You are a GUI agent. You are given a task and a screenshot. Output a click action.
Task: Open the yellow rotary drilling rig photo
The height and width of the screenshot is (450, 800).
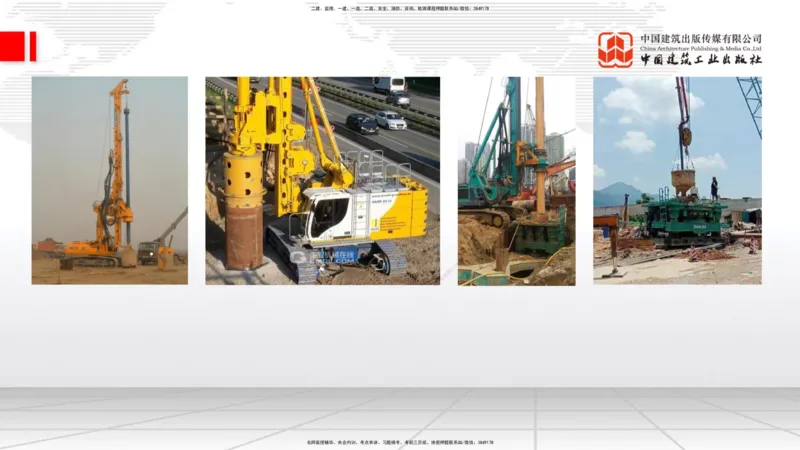pyautogui.click(x=322, y=180)
